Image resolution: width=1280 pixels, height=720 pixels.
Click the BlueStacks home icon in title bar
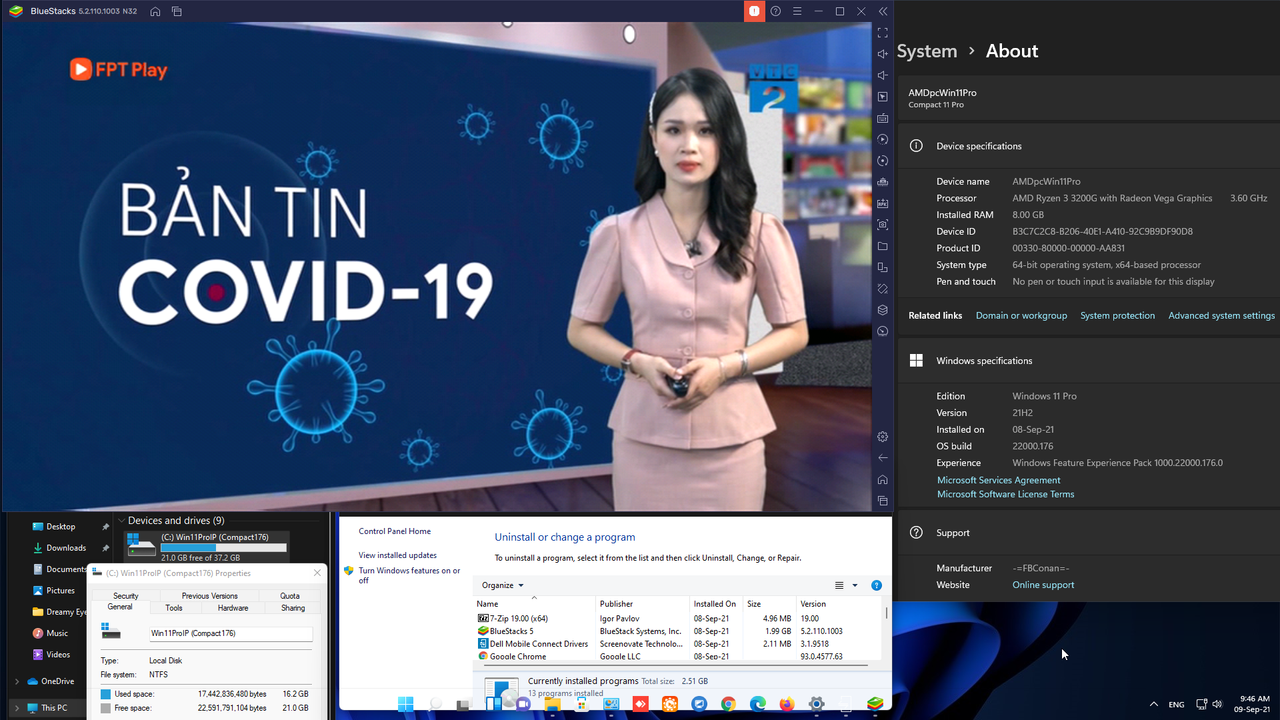coord(155,11)
